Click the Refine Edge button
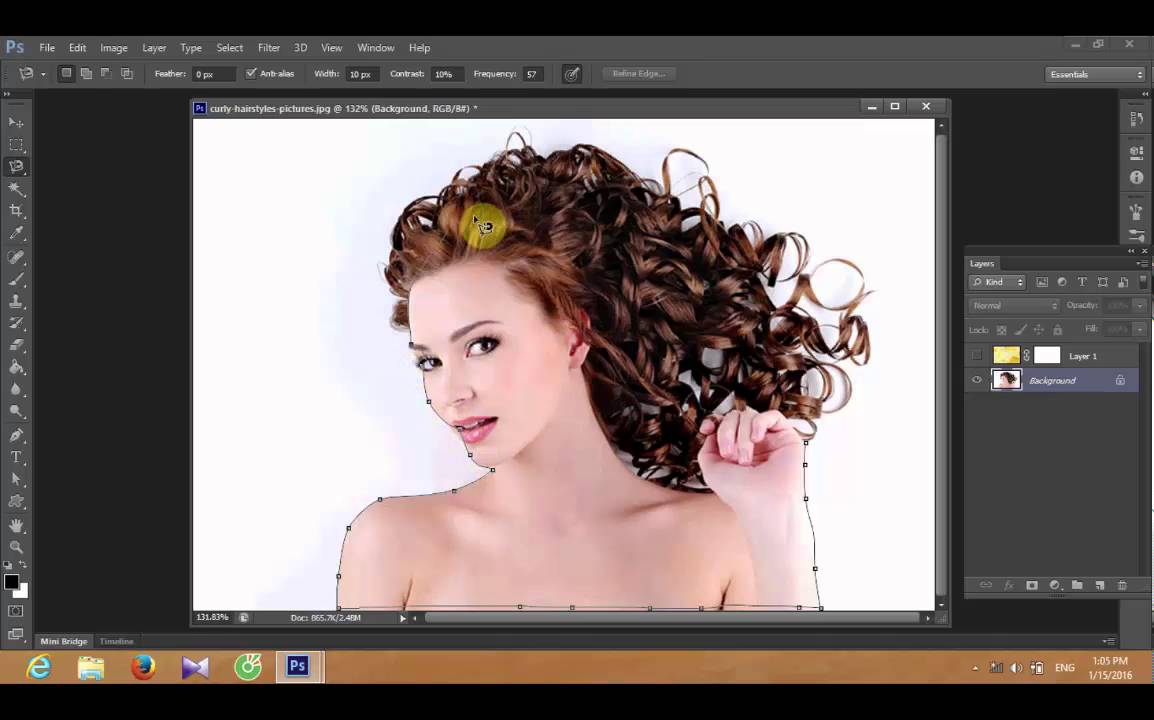 [x=639, y=74]
